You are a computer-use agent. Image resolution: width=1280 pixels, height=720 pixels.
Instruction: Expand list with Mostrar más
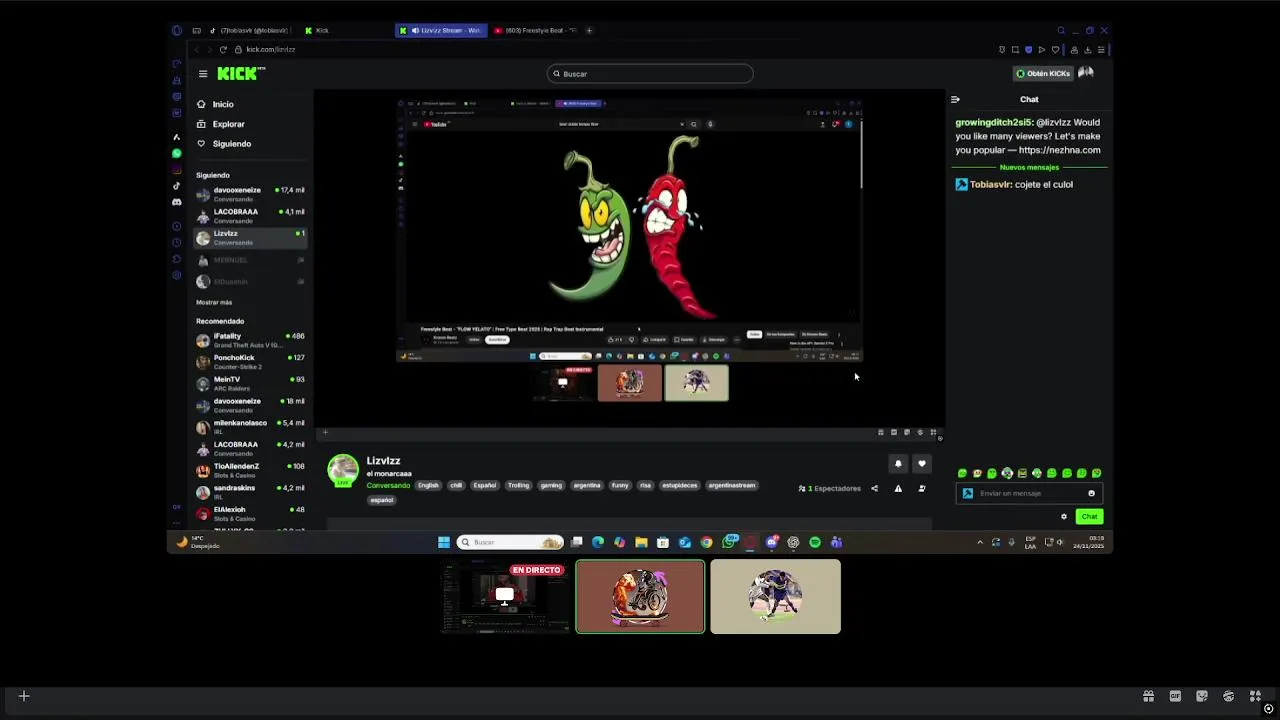[x=214, y=302]
